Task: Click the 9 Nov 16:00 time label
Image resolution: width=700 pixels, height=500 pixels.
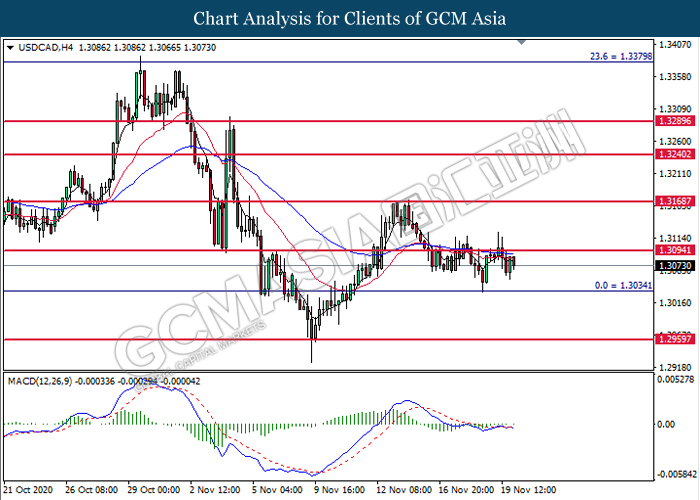Action: pyautogui.click(x=339, y=490)
